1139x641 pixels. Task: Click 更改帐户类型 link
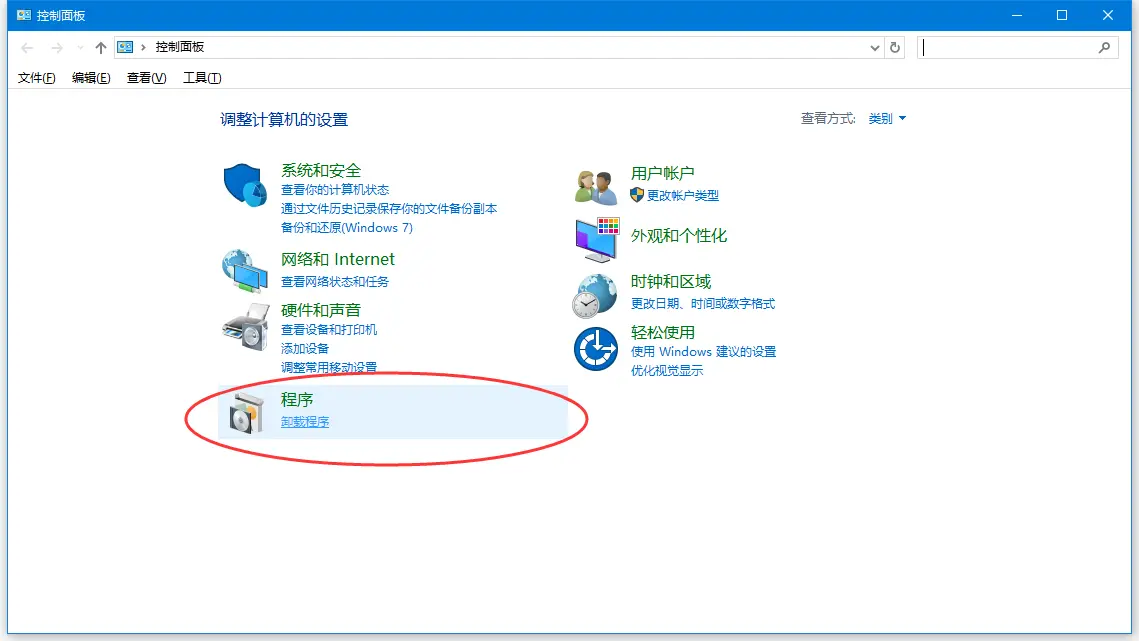(683, 195)
